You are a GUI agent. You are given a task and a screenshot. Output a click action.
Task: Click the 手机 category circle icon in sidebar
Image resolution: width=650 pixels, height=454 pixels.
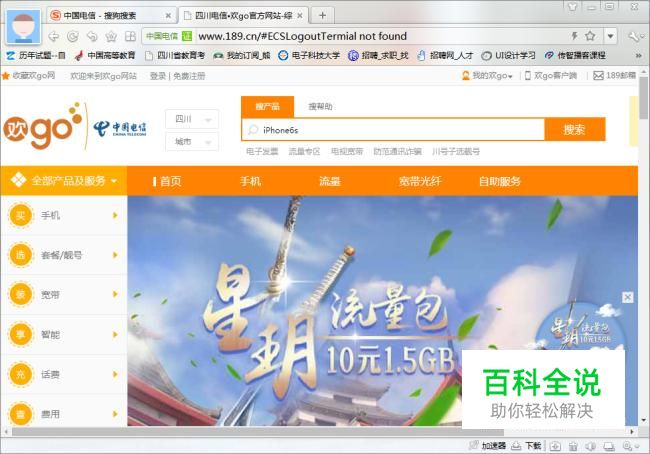click(x=20, y=215)
